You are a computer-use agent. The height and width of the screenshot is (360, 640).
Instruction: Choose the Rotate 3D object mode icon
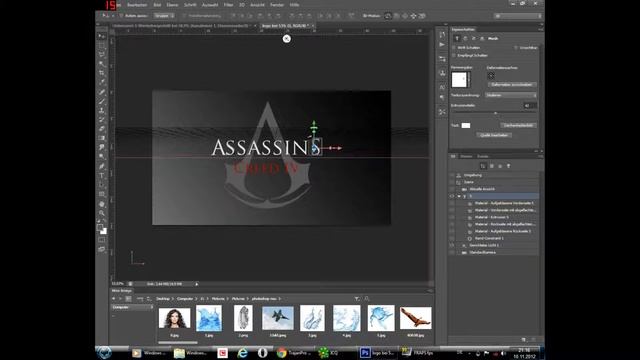coord(388,16)
